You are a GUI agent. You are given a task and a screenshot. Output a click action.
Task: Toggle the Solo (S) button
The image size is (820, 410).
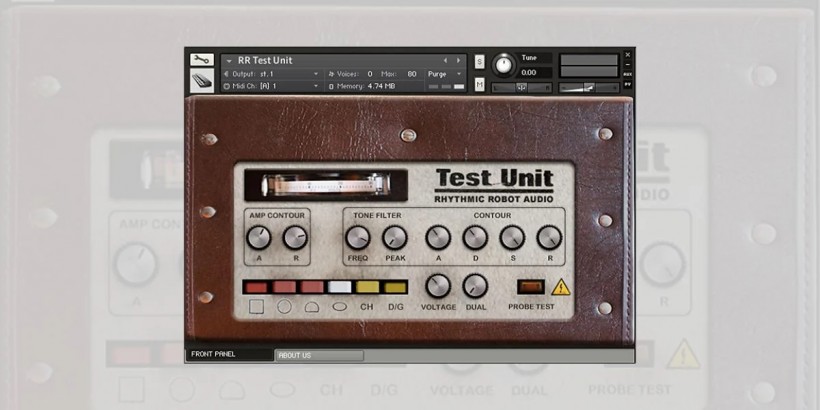coord(480,62)
